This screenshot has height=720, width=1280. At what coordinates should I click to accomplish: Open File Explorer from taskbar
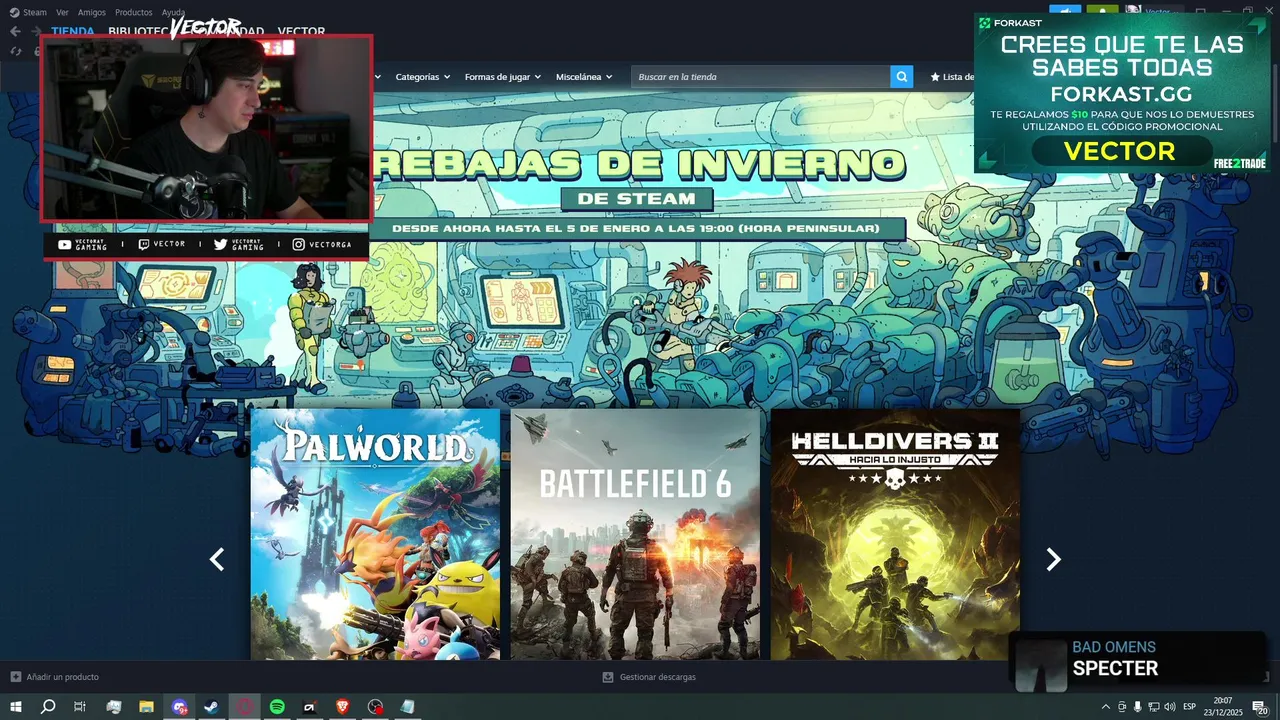tap(146, 707)
